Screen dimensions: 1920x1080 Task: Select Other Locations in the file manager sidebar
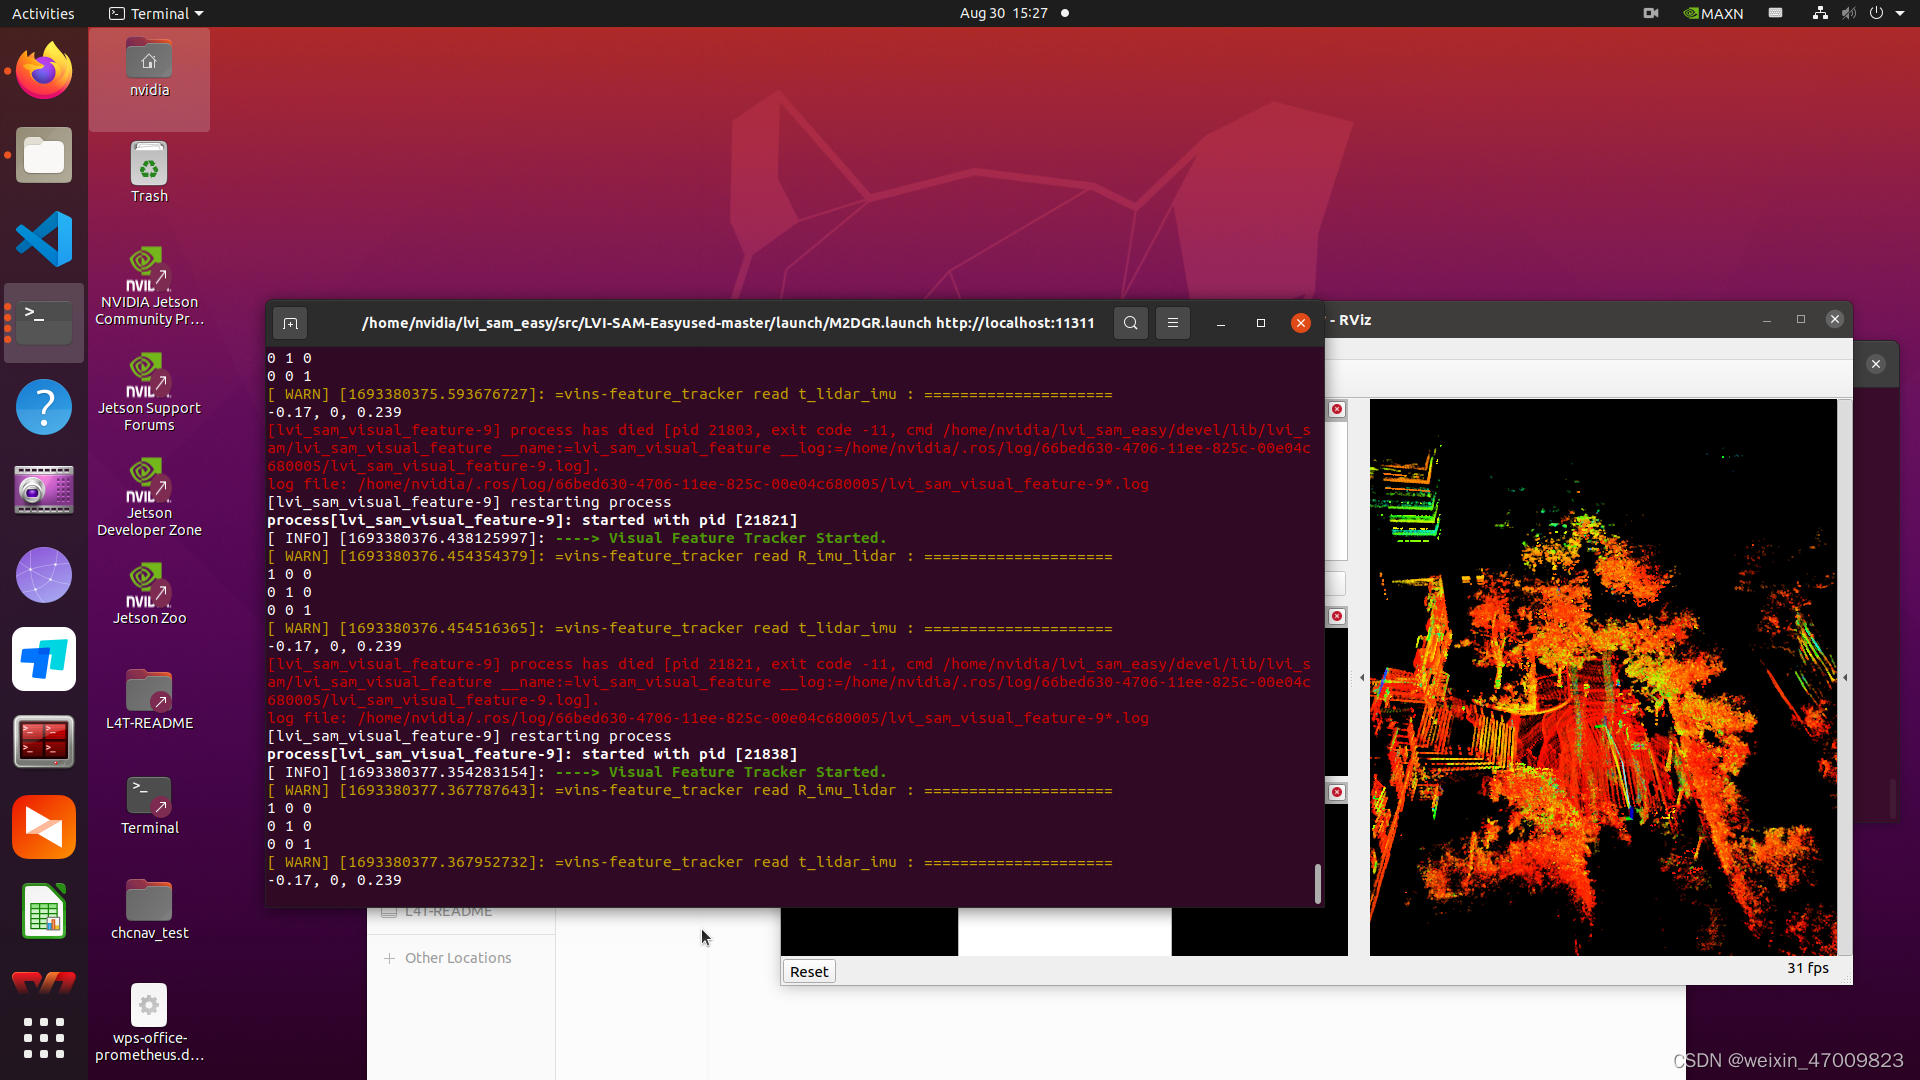point(457,957)
